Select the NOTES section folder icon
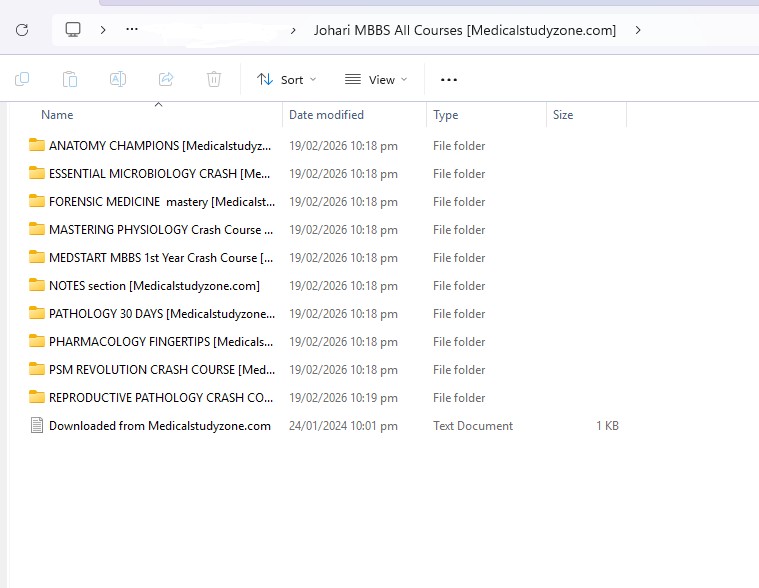 (36, 285)
